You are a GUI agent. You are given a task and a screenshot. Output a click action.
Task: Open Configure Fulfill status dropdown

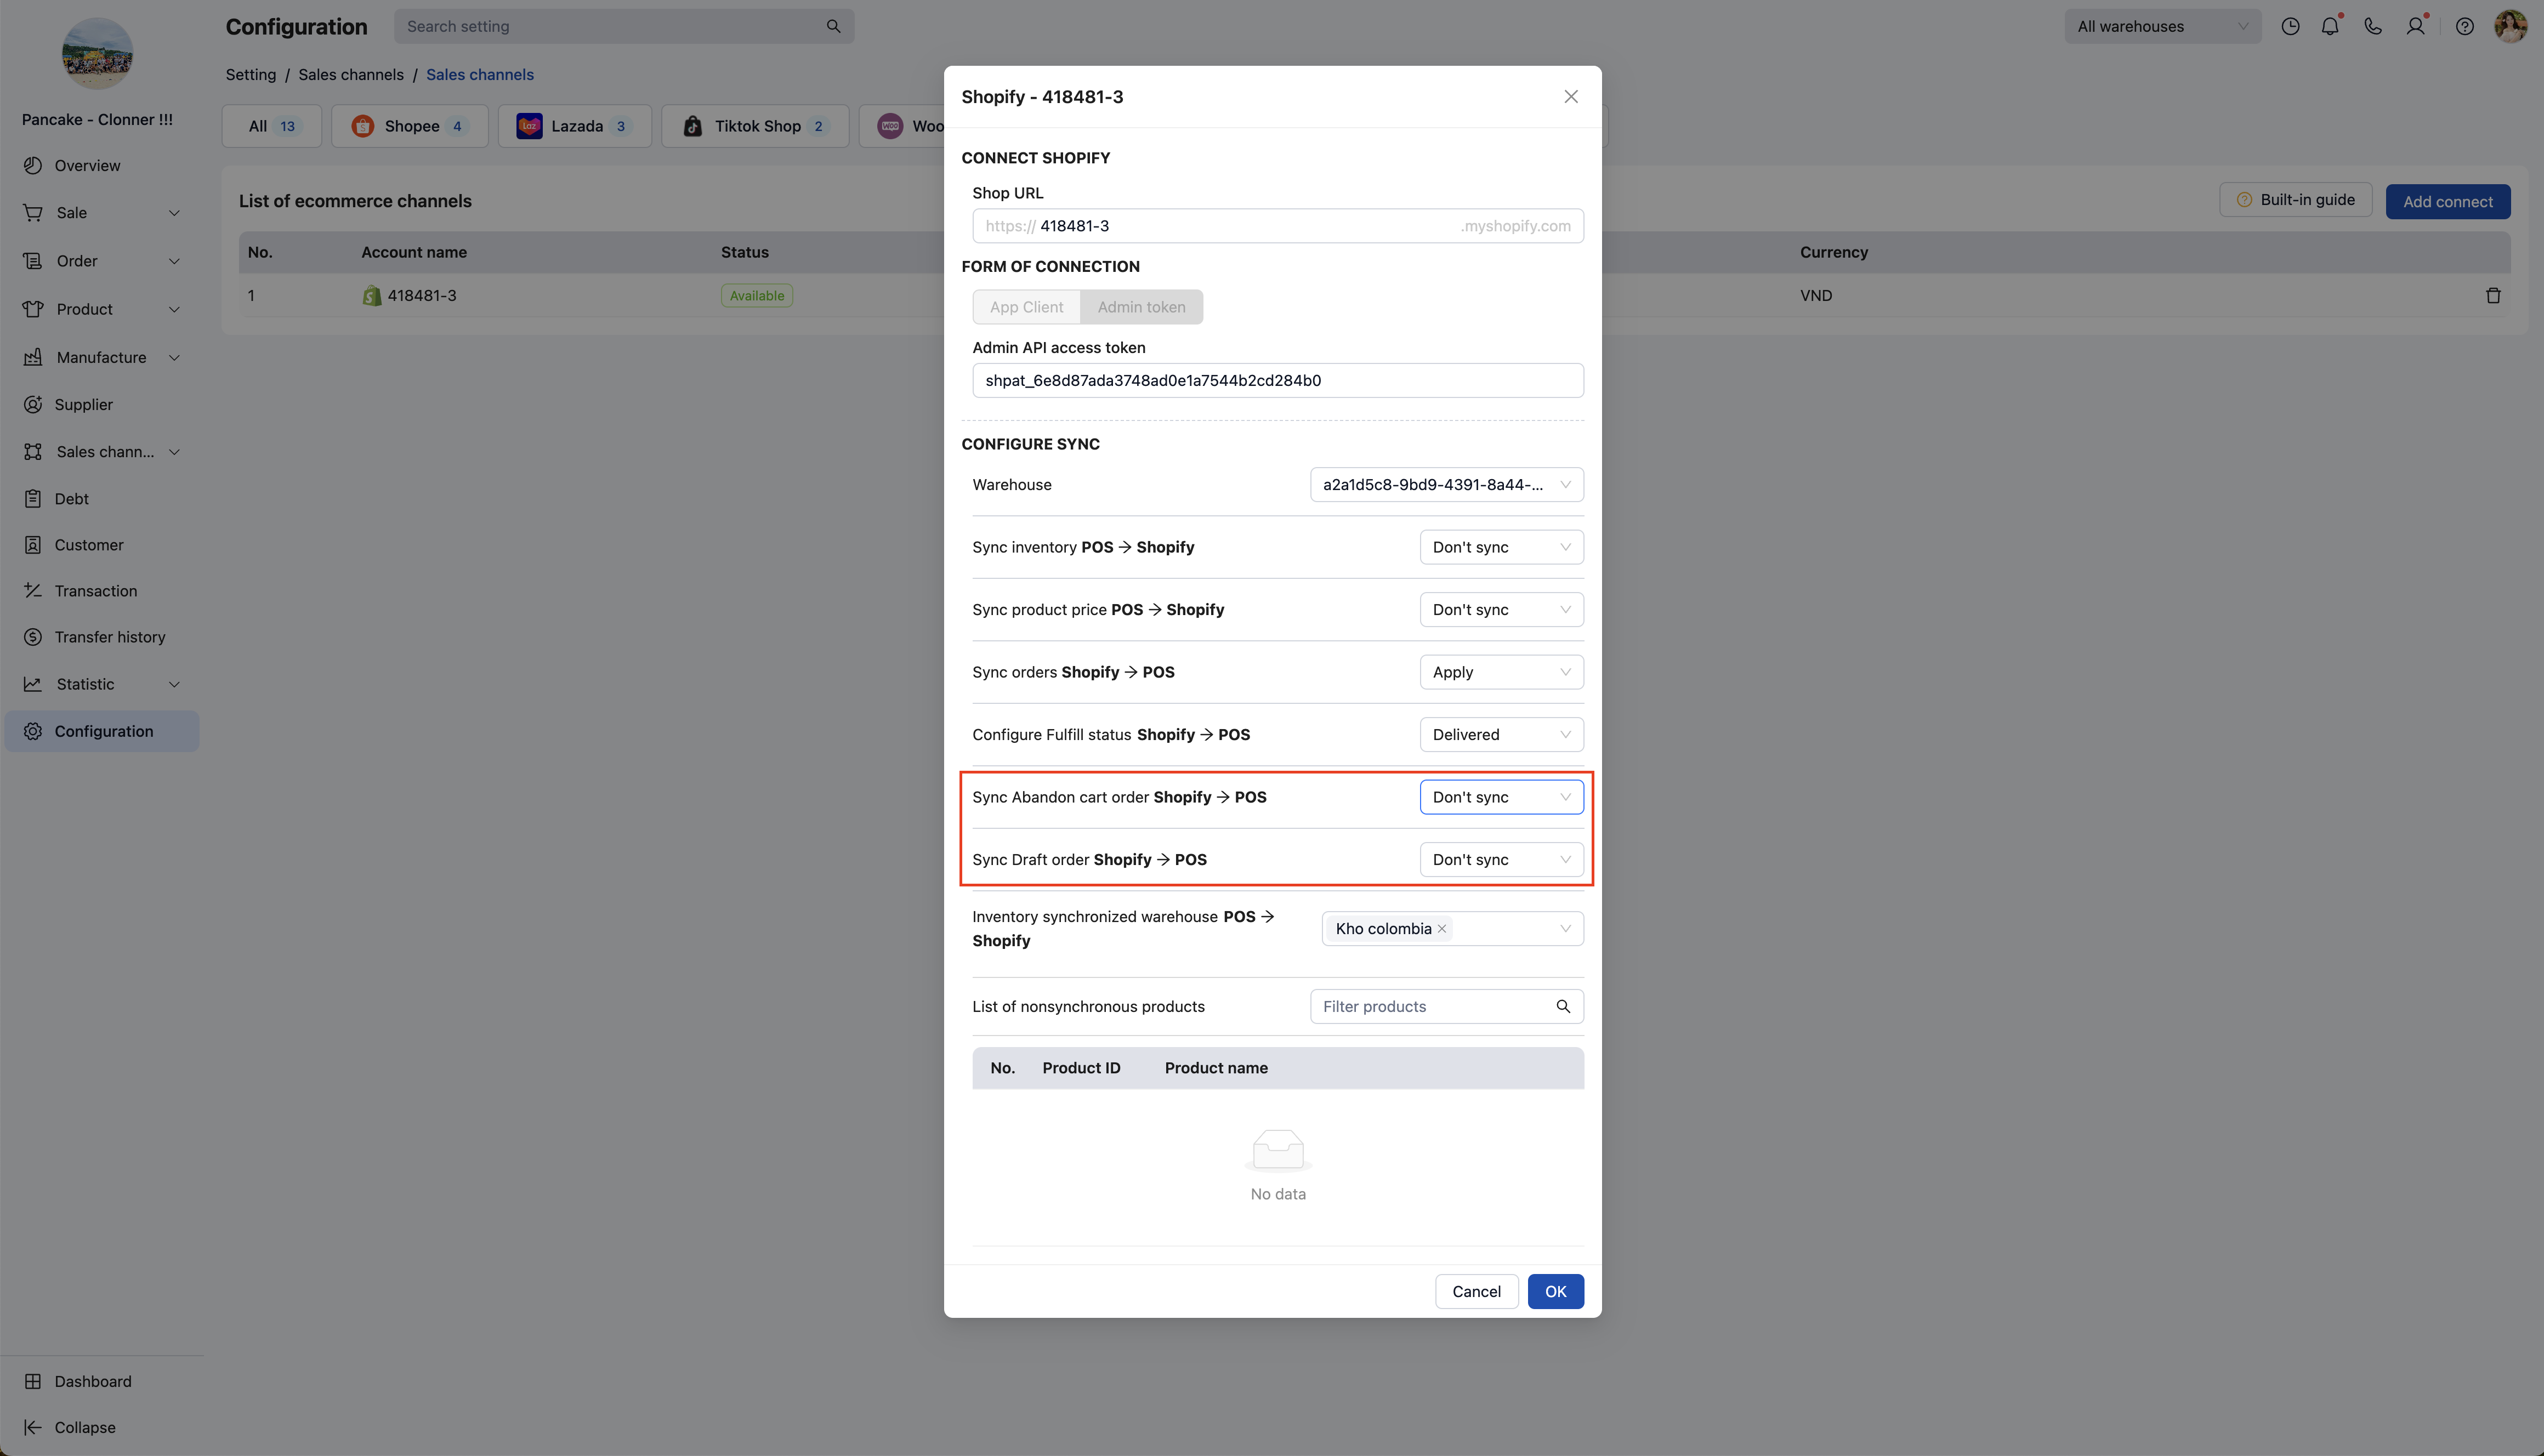[x=1501, y=735]
